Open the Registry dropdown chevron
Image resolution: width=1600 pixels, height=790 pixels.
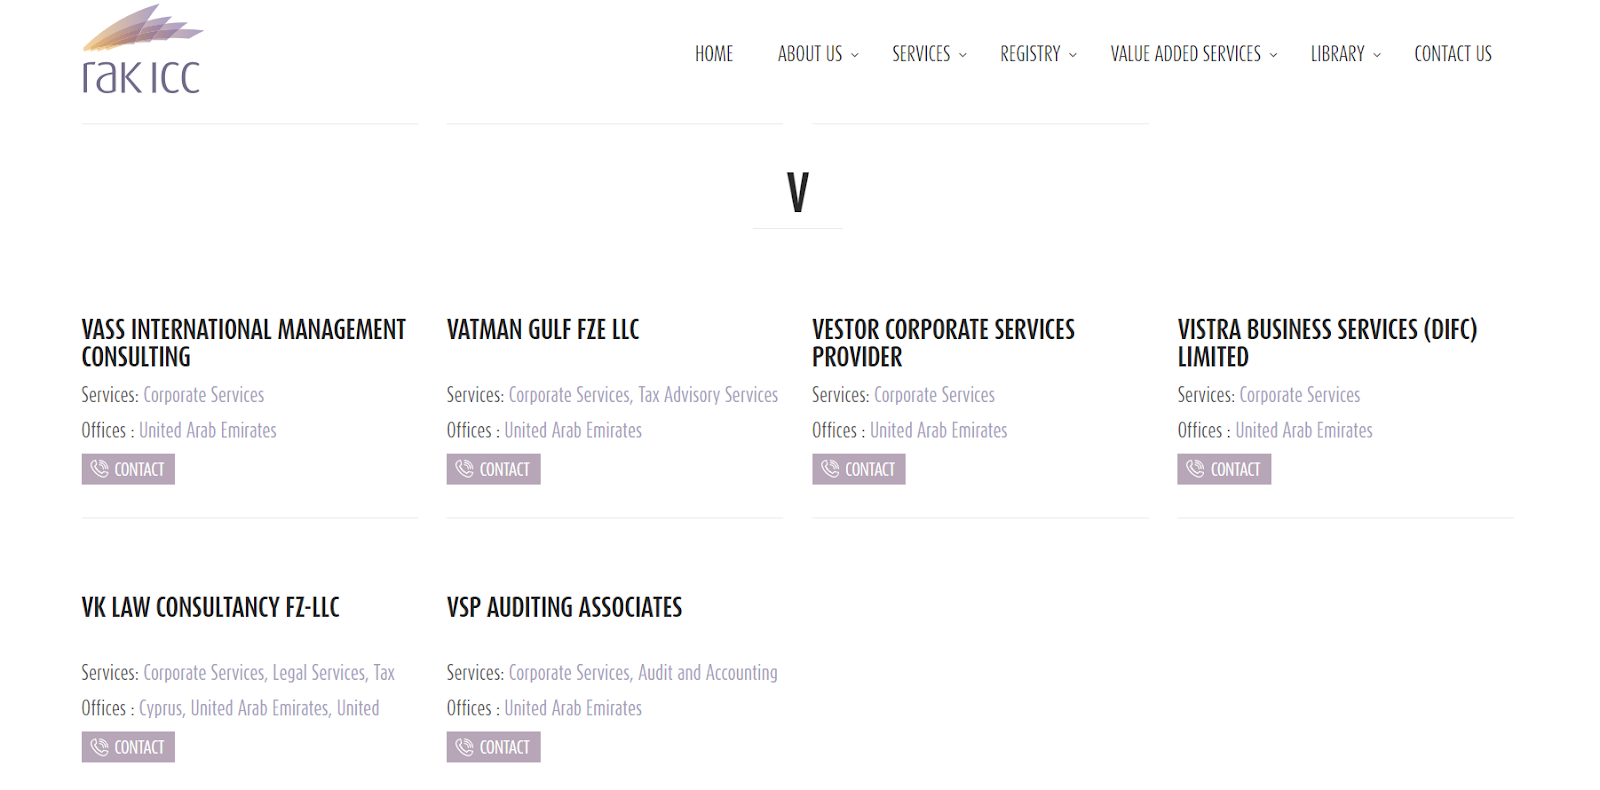pos(1073,56)
